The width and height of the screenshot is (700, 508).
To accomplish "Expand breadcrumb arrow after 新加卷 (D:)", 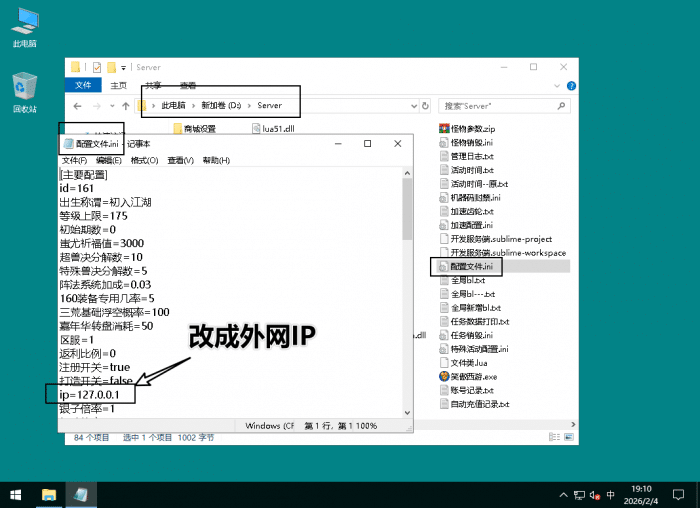I will pos(249,106).
